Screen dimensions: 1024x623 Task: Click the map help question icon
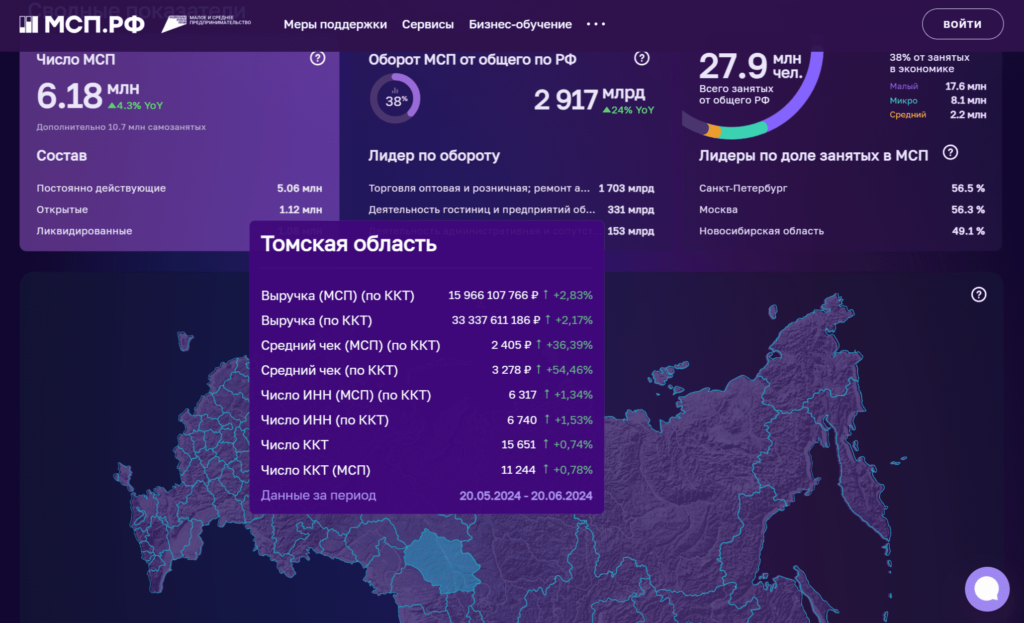click(x=978, y=294)
